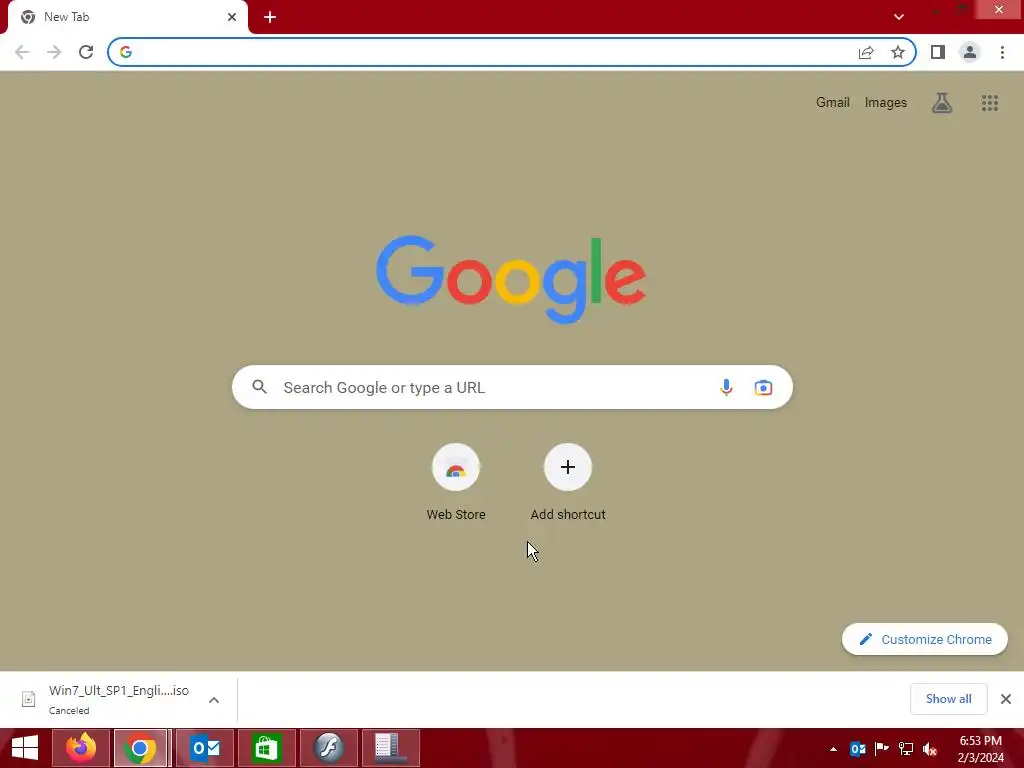Open the server-tower app in taskbar

pyautogui.click(x=391, y=748)
